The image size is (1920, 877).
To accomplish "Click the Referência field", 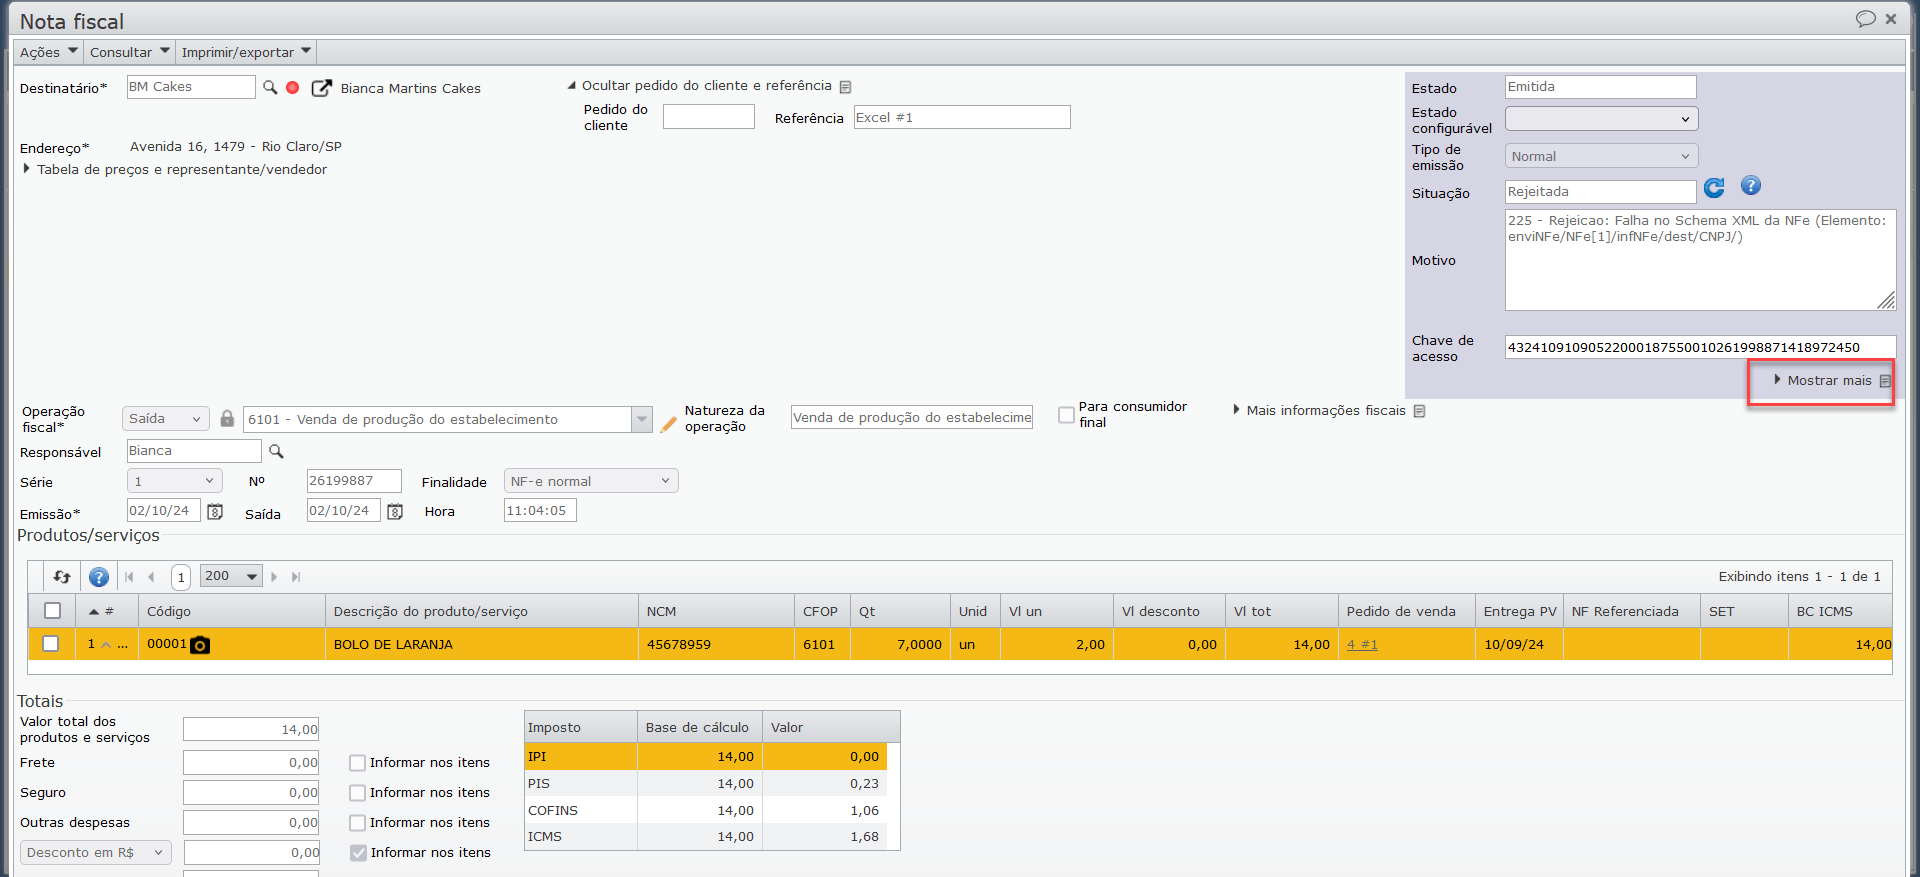I will (x=962, y=117).
